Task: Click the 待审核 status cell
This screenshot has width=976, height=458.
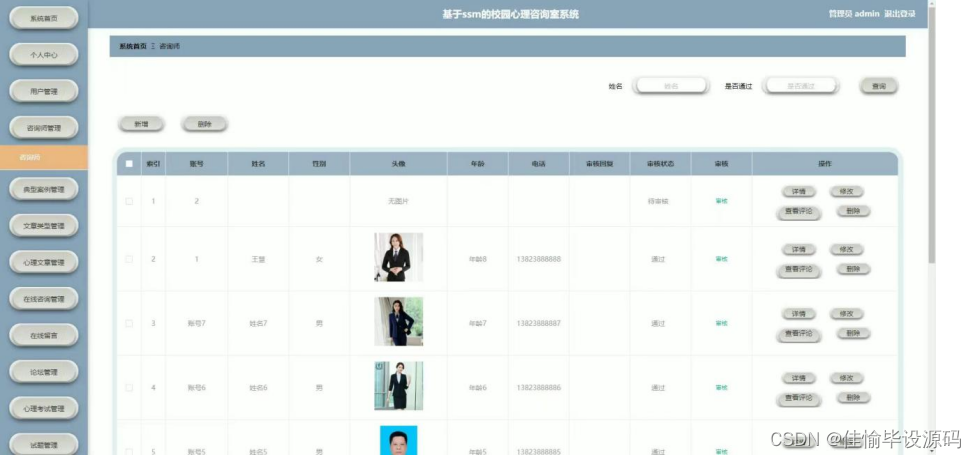Action: coord(658,201)
